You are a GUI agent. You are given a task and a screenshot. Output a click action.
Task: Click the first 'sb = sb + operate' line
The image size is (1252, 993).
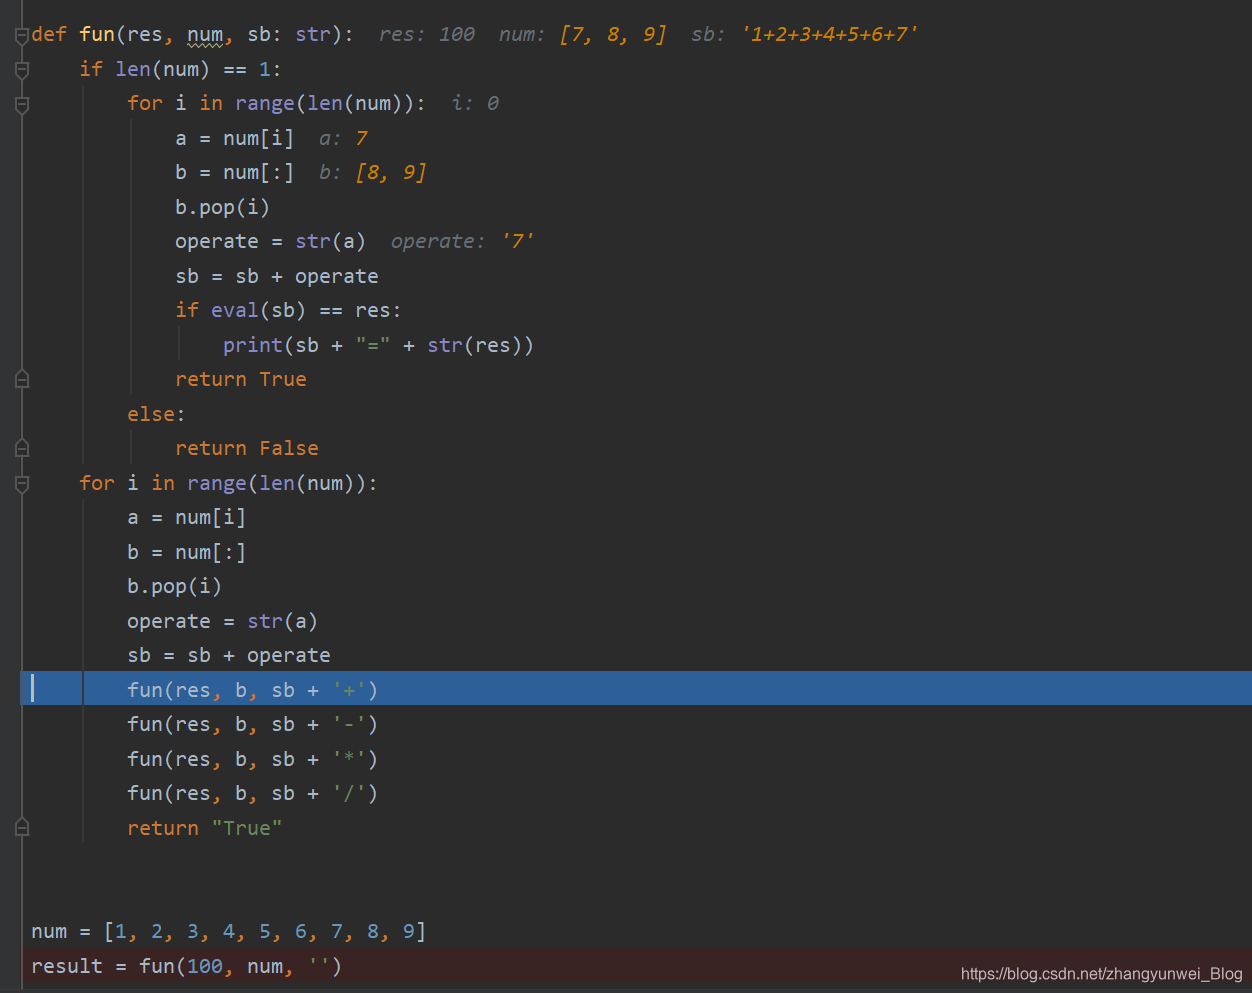coord(277,276)
